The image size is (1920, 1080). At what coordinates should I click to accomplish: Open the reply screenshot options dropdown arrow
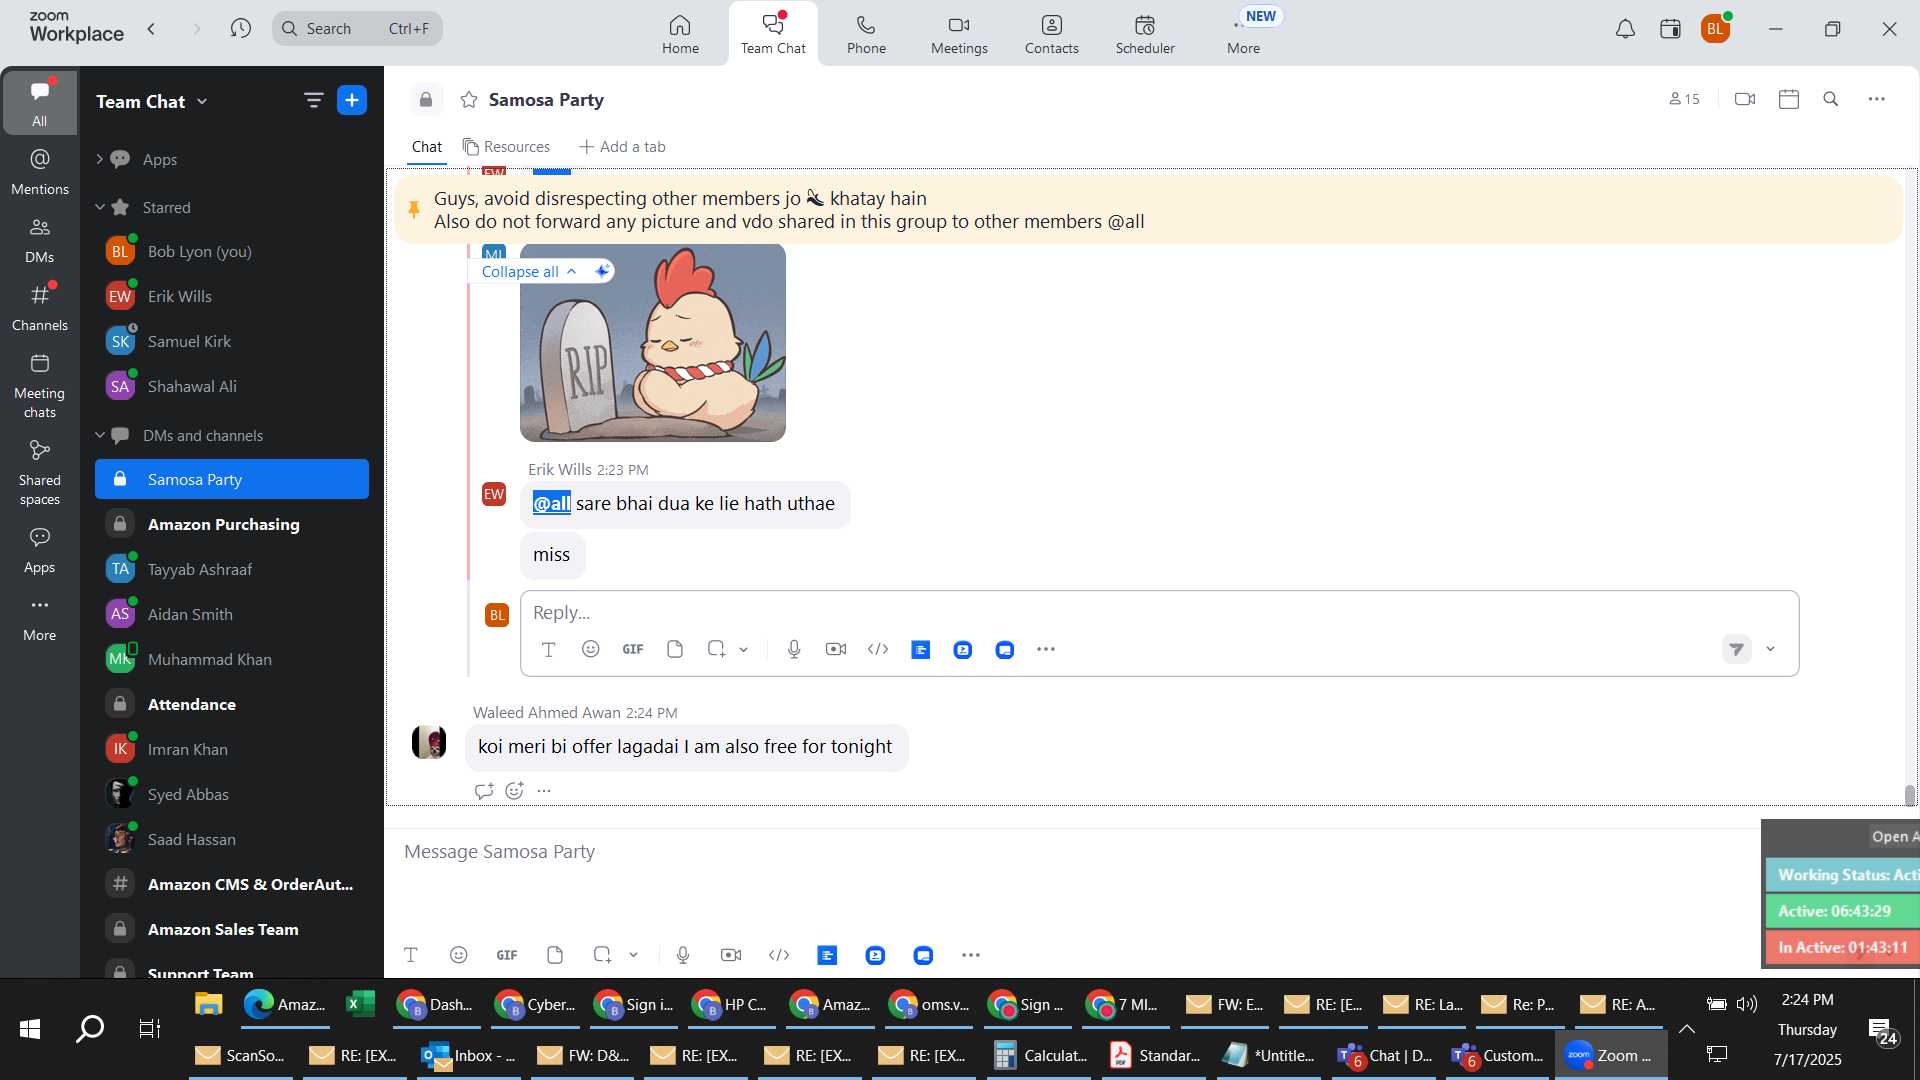click(743, 649)
